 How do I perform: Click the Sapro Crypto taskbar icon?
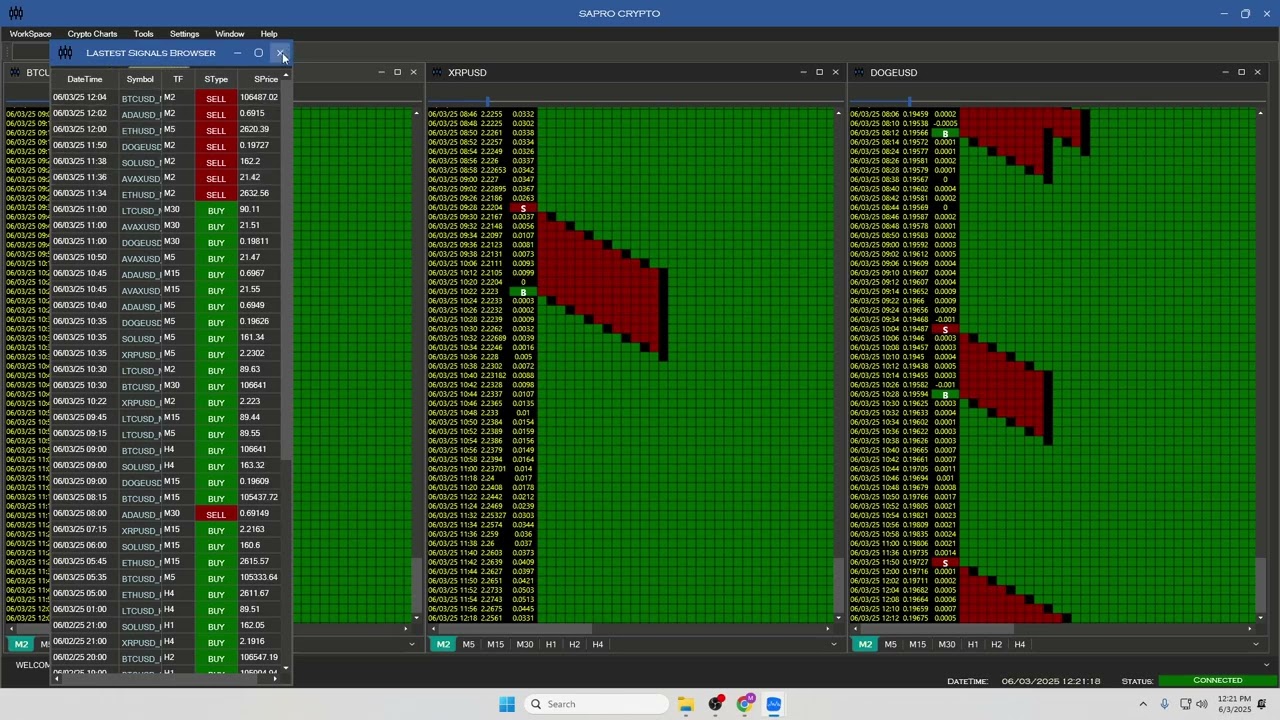click(x=773, y=704)
